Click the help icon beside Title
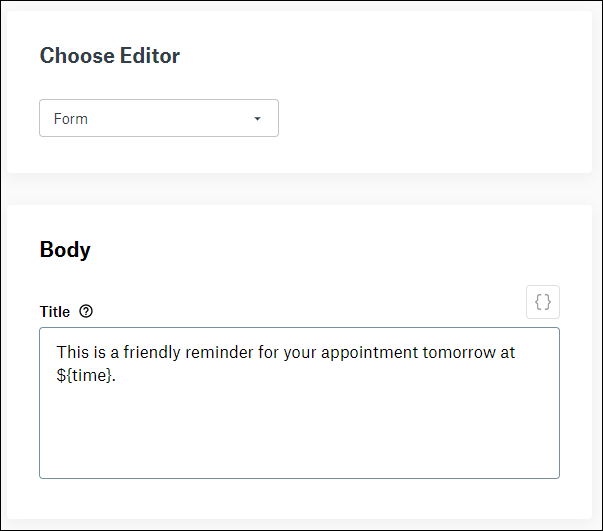Image resolution: width=603 pixels, height=531 pixels. (x=86, y=312)
